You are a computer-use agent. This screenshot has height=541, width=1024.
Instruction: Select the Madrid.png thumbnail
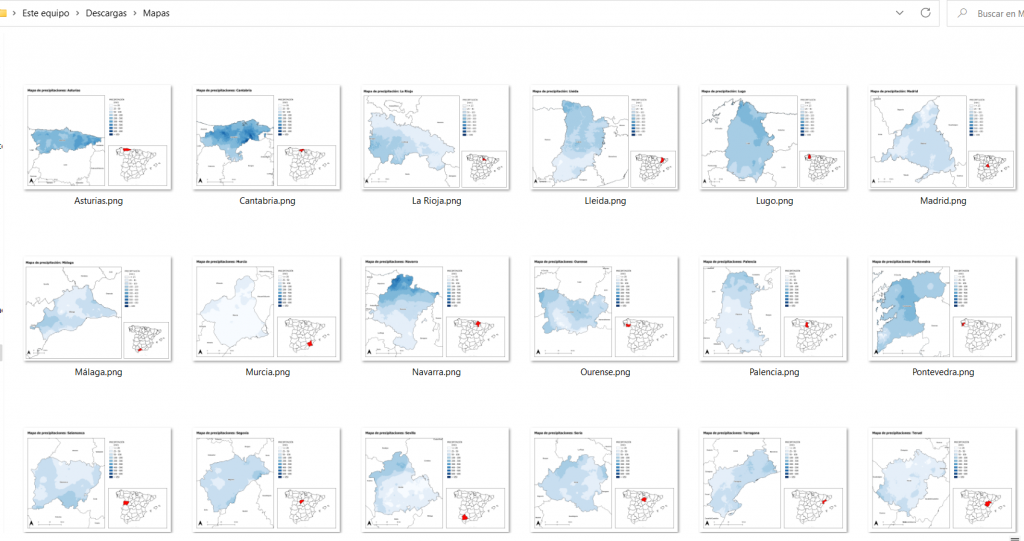coord(943,137)
